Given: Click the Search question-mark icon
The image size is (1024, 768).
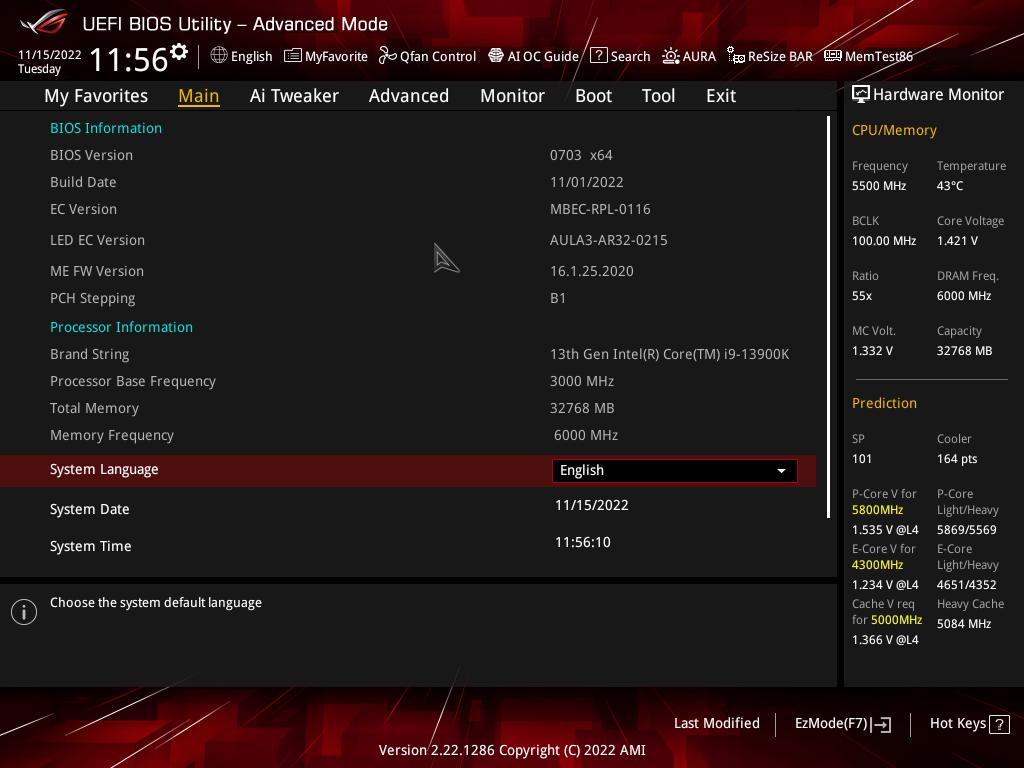Looking at the screenshot, I should [598, 56].
